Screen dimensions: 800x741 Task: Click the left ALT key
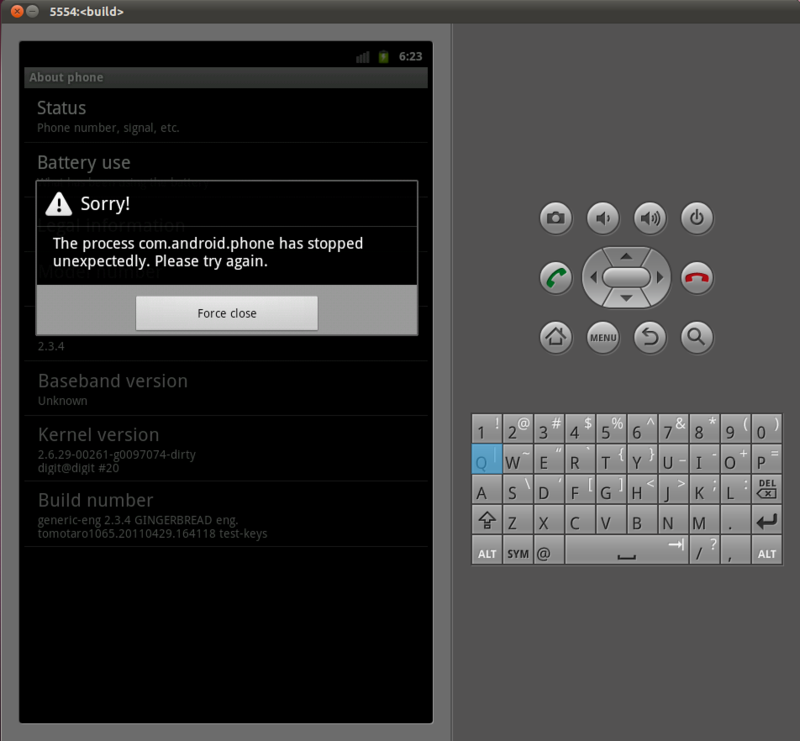coord(487,550)
